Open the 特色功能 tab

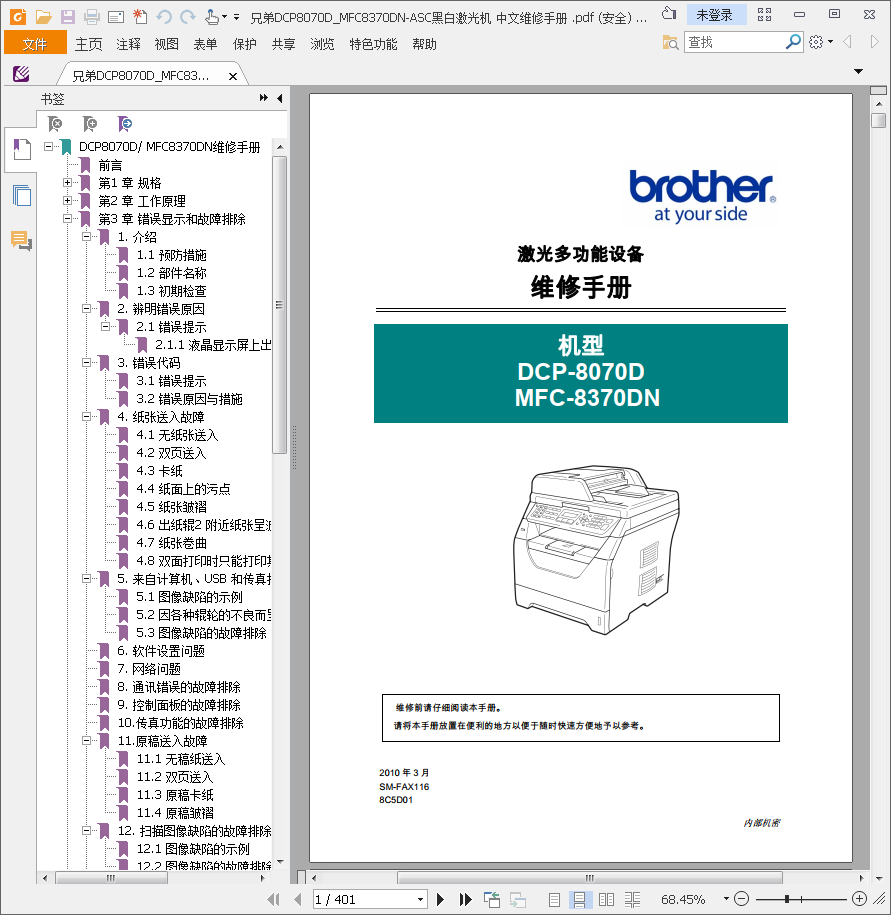pos(373,44)
